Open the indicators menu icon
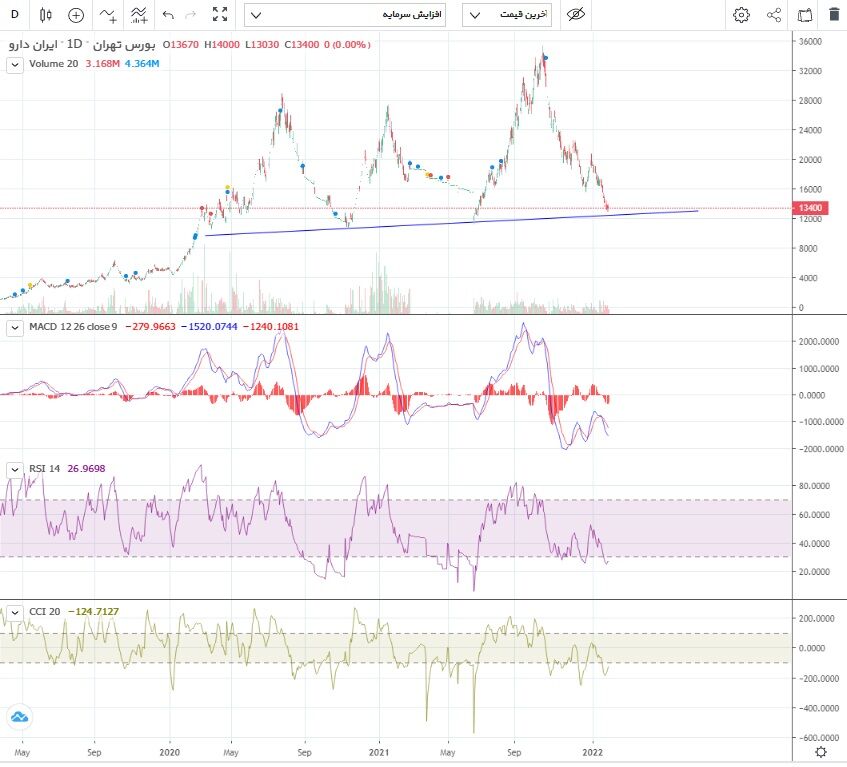 point(108,15)
